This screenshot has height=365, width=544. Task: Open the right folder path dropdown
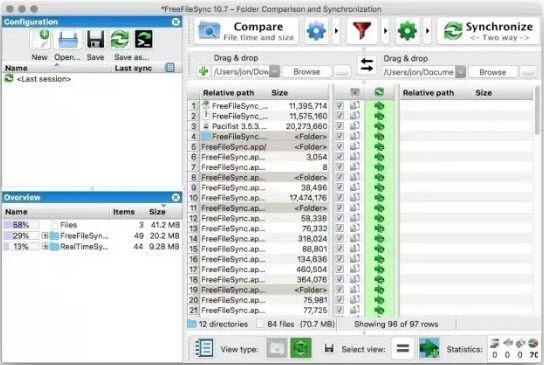(460, 72)
